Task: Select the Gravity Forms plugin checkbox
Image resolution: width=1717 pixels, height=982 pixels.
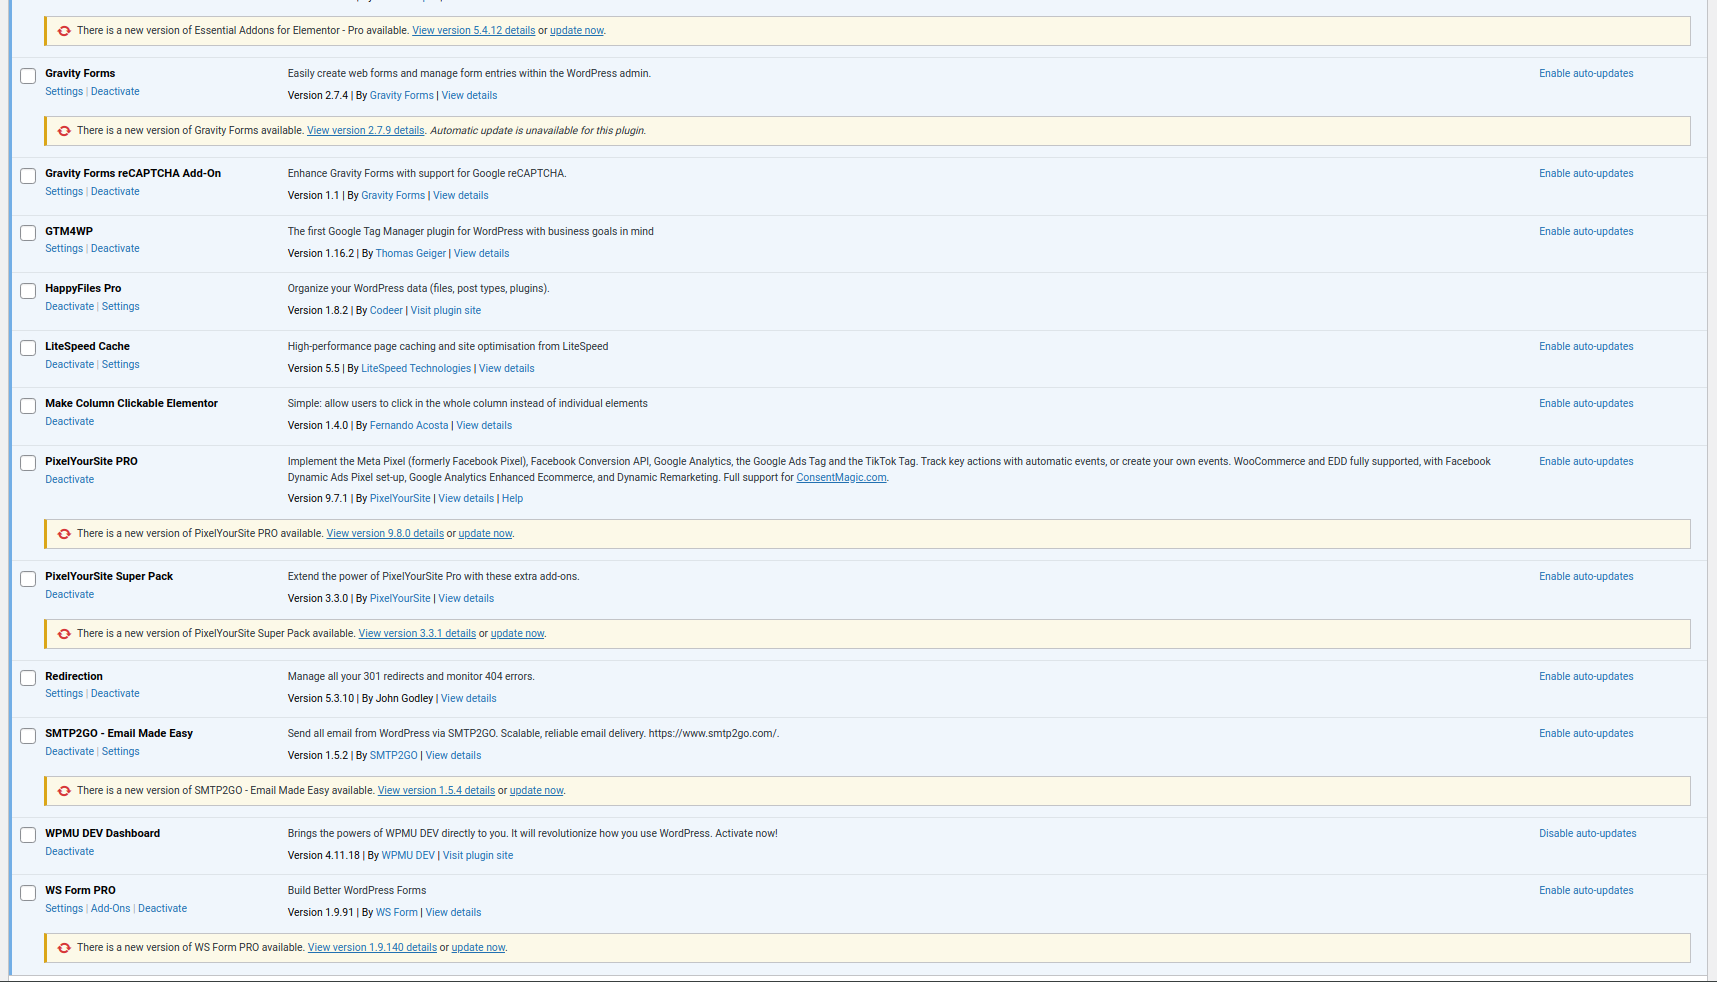Action: (28, 76)
